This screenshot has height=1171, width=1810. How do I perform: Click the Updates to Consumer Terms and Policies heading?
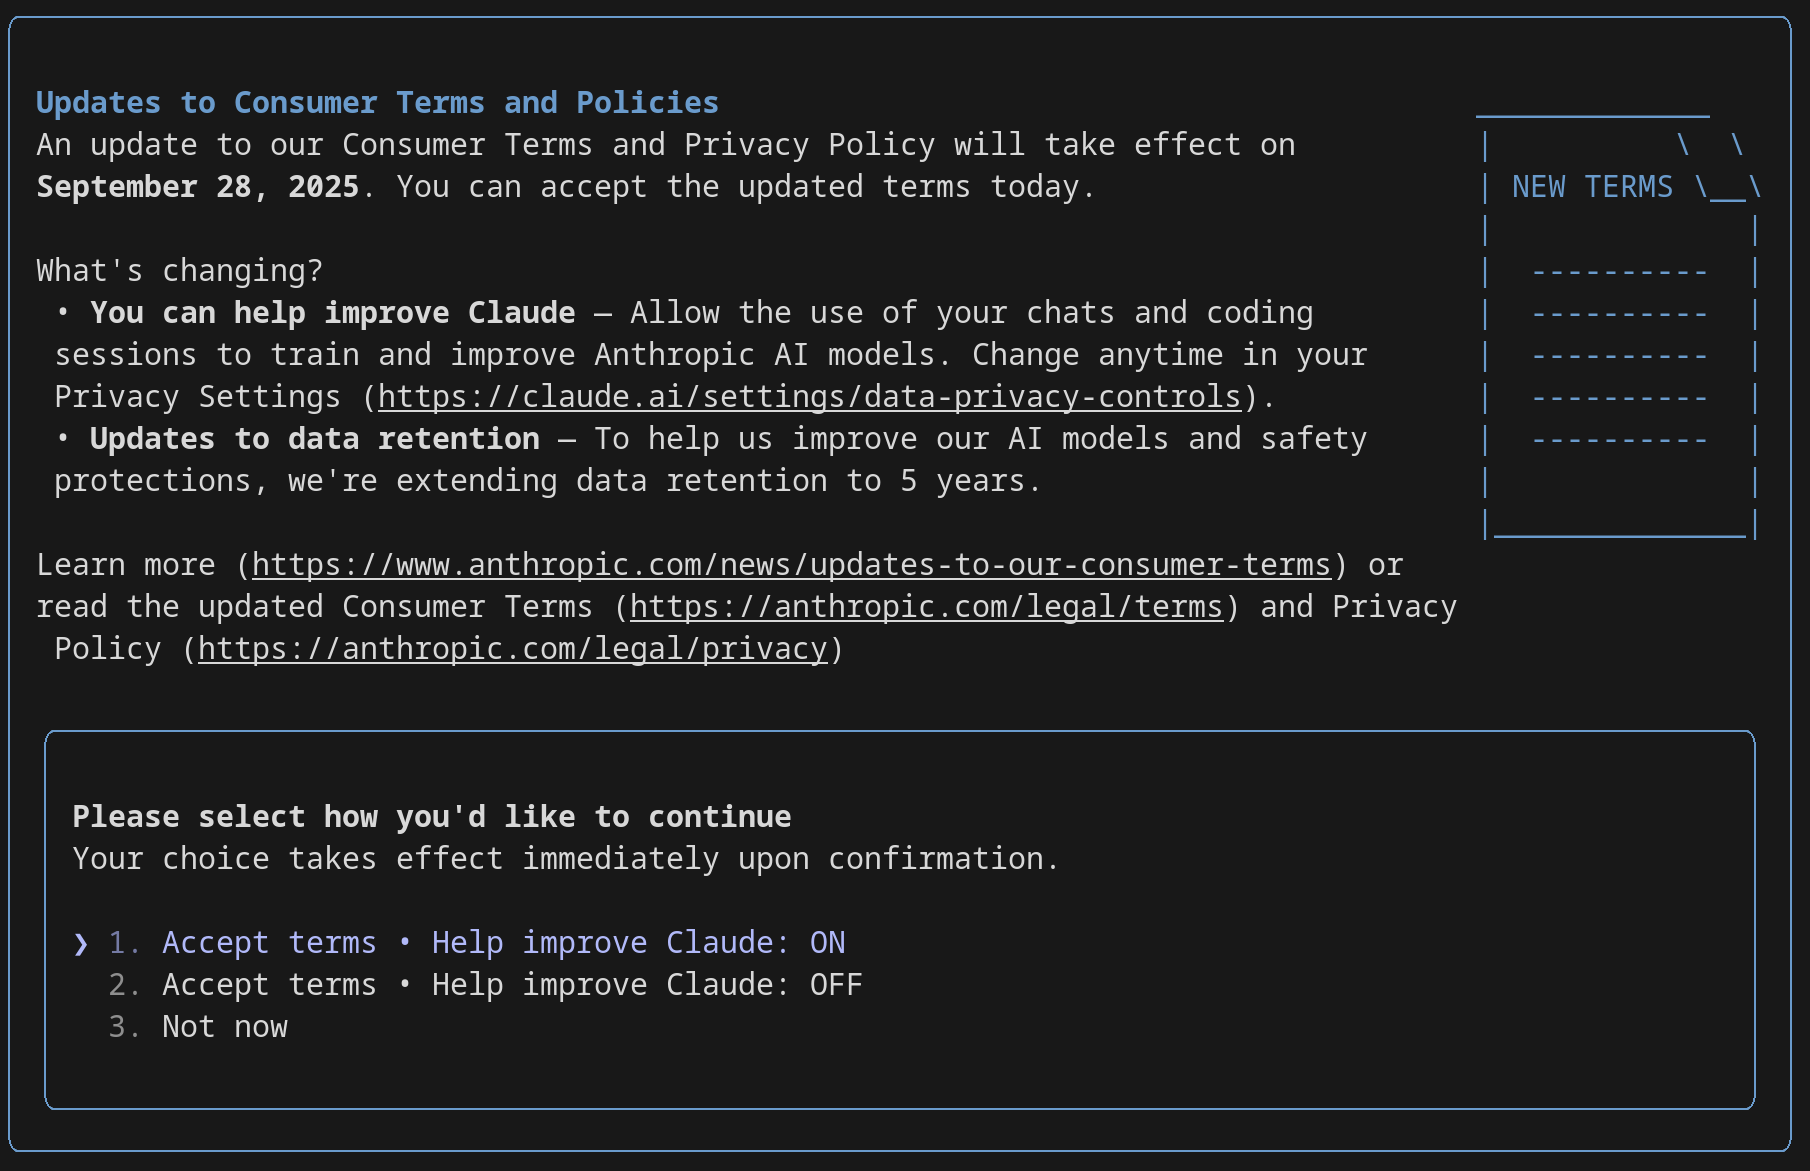(x=377, y=103)
